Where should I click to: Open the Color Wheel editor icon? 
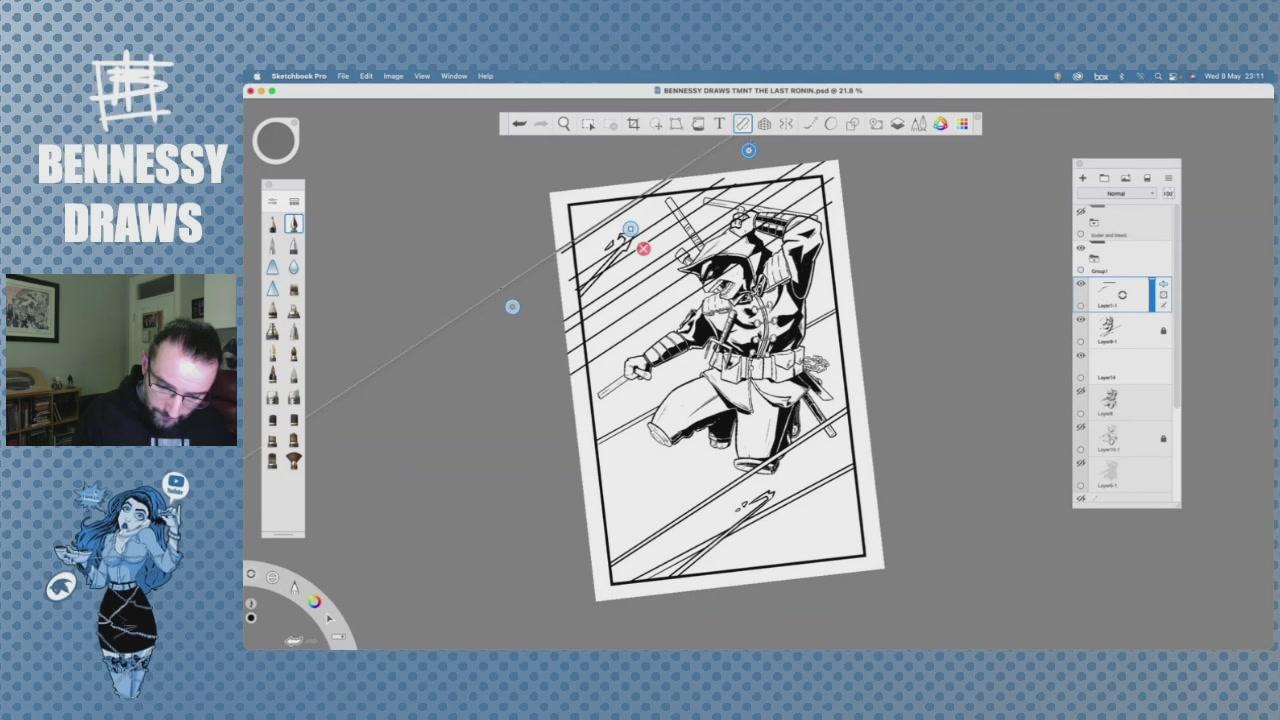[x=940, y=124]
